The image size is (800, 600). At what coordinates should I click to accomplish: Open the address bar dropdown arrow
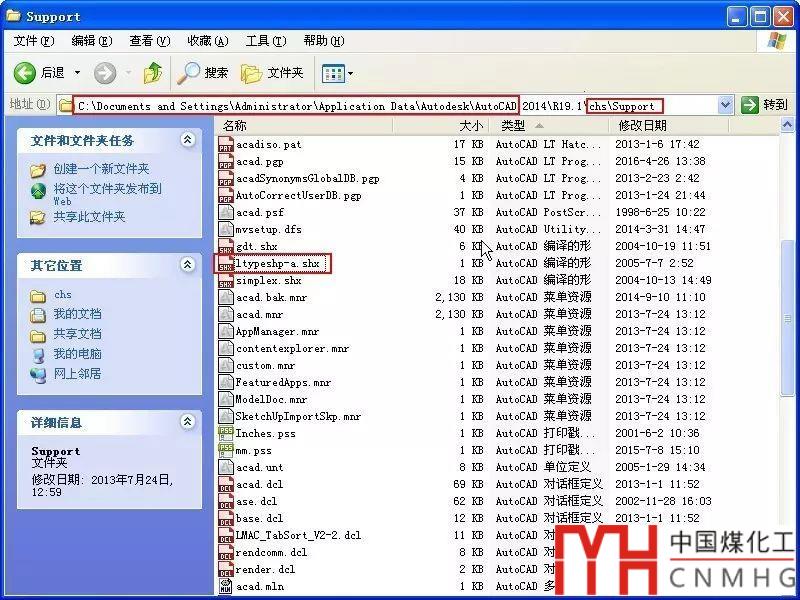coord(725,105)
